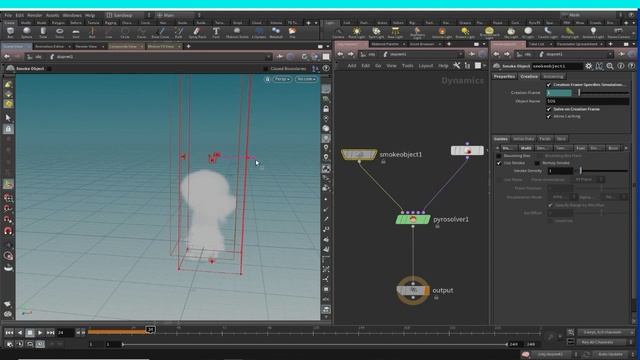The width and height of the screenshot is (640, 360).
Task: Click the Smoke Density slider
Action: click(603, 171)
